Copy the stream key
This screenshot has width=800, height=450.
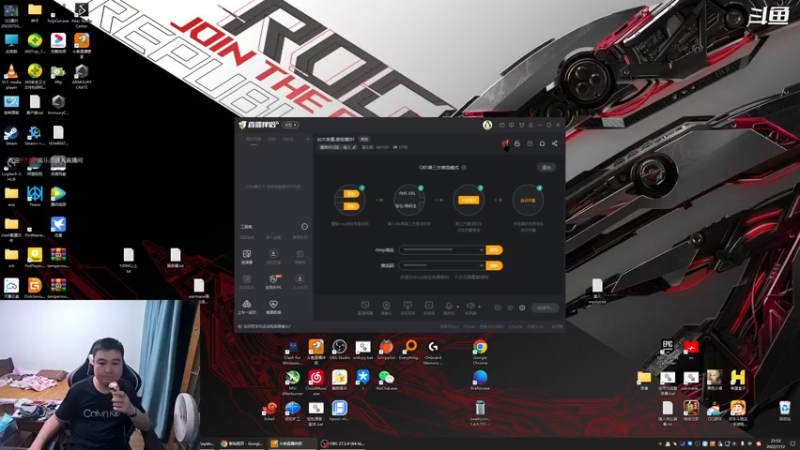click(x=494, y=265)
